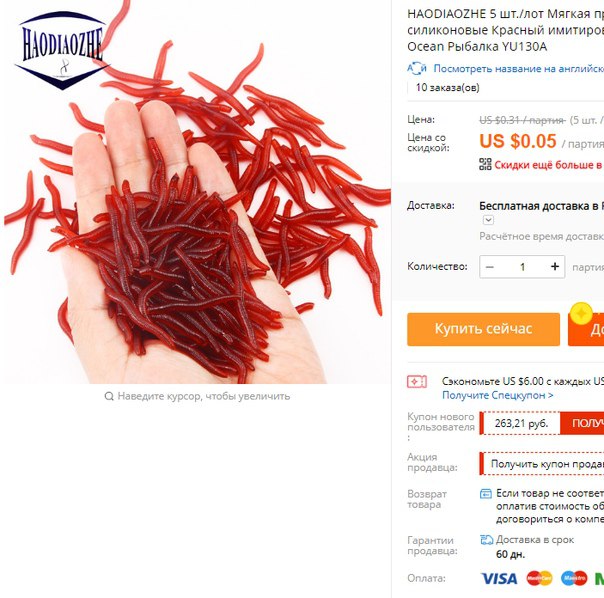Expand the delivery options dropdown arrow

tap(488, 220)
